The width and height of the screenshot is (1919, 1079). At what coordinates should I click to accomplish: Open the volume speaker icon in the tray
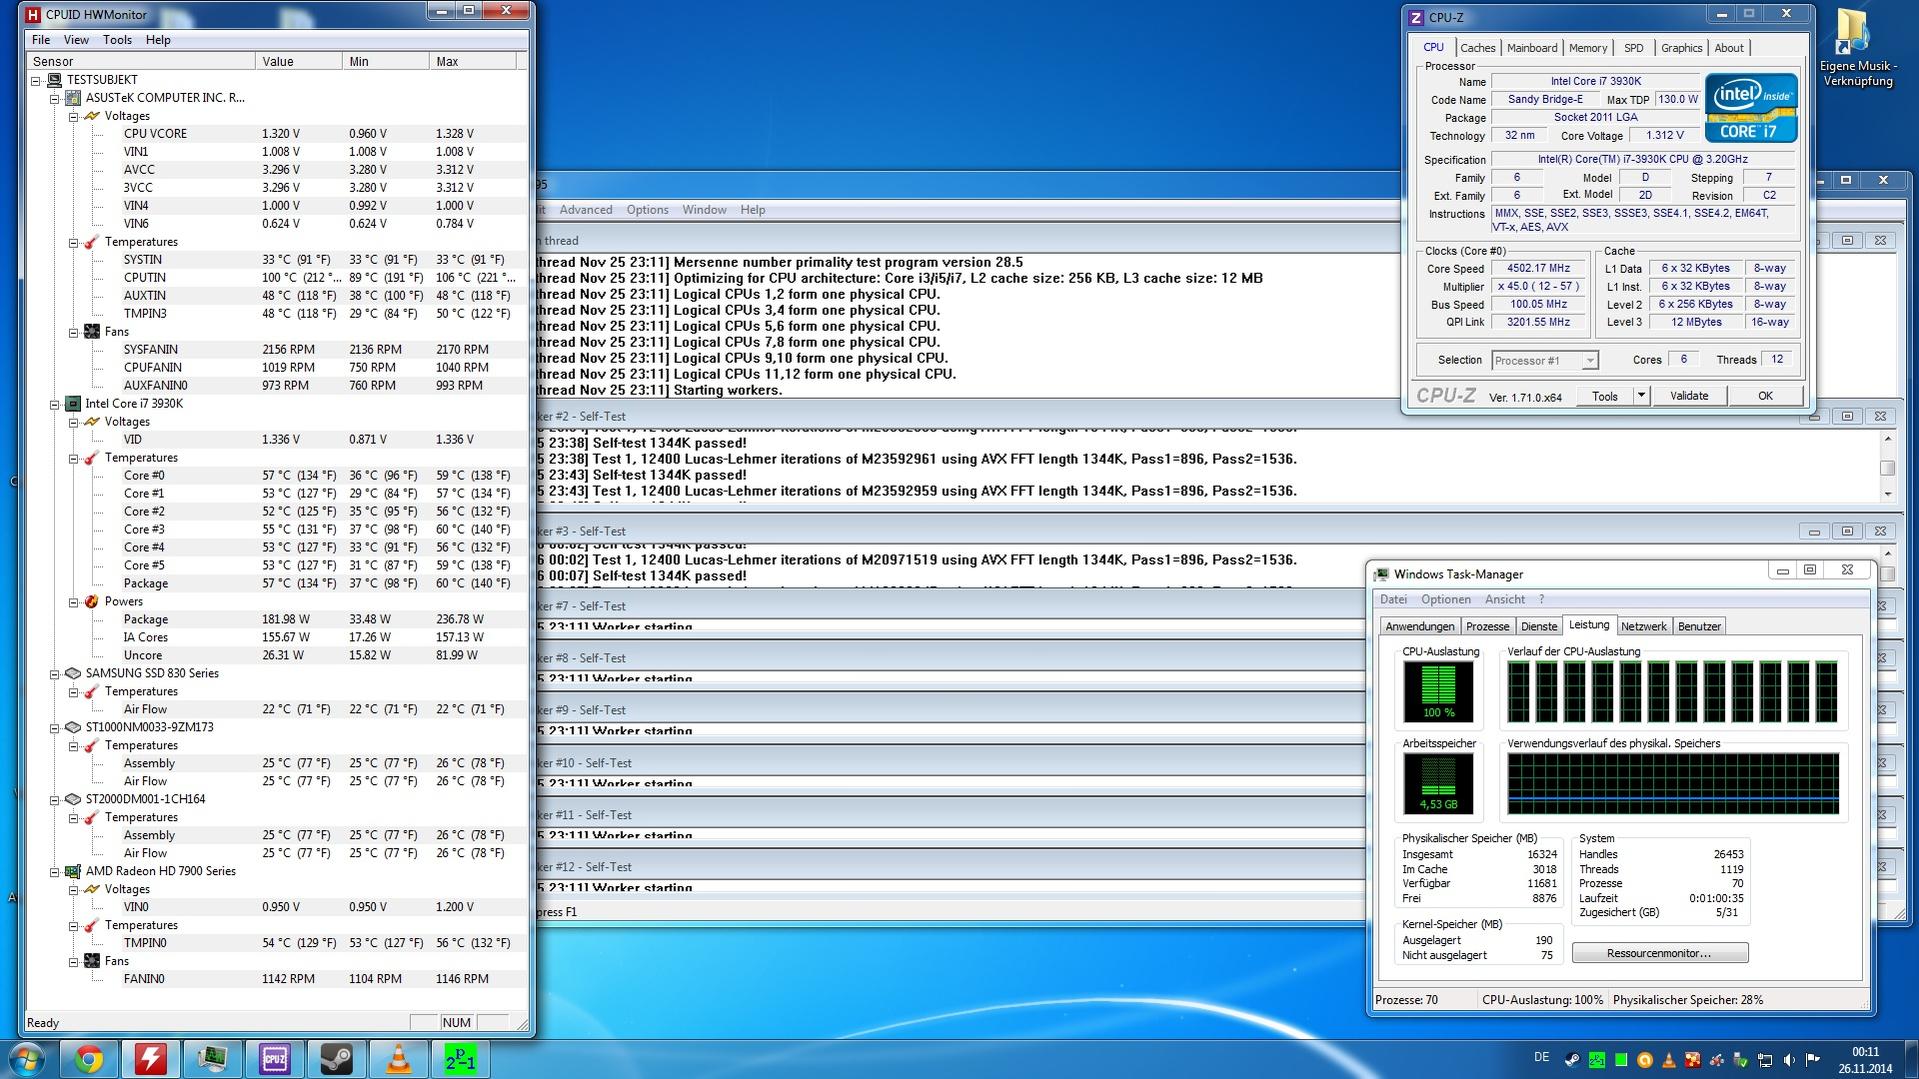pos(1789,1060)
